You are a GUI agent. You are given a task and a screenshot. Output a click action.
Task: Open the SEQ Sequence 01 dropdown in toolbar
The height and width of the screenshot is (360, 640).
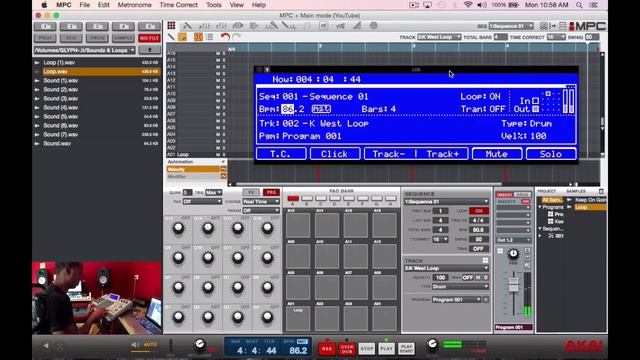click(x=511, y=26)
